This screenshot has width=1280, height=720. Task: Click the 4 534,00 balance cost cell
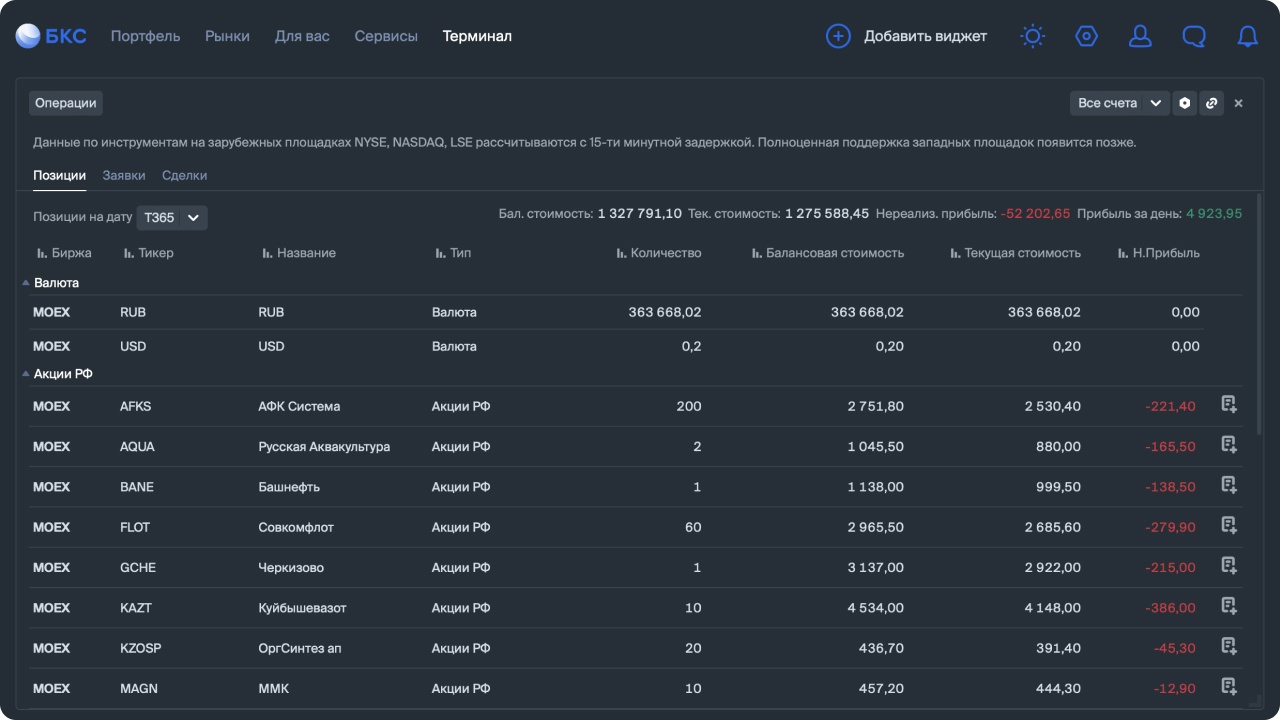point(876,607)
